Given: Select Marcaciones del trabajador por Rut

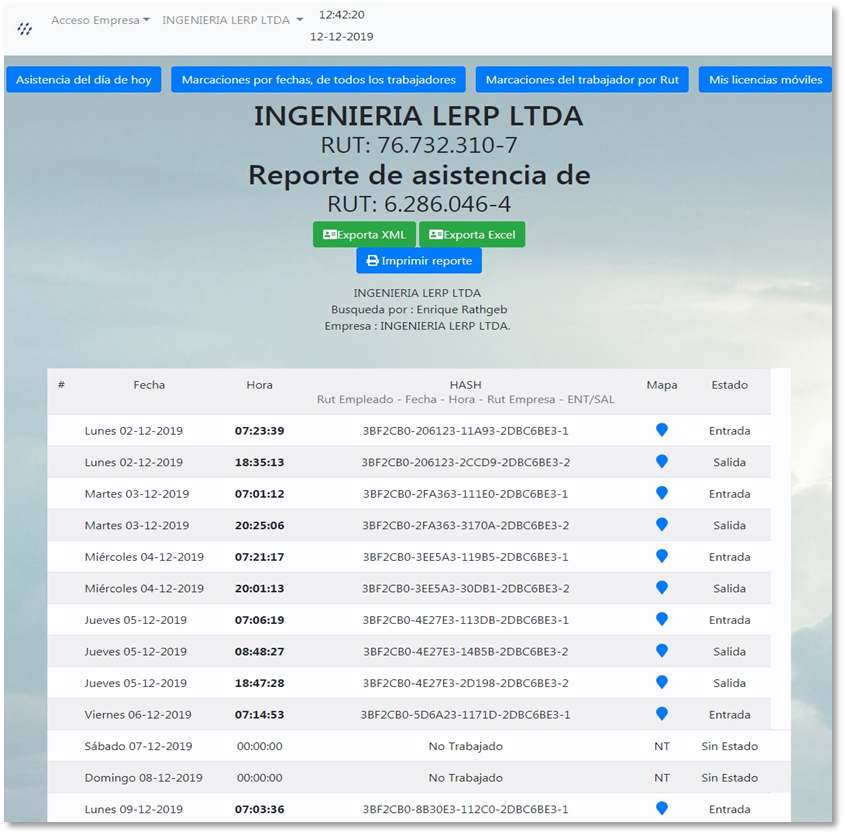Looking at the screenshot, I should [x=582, y=80].
